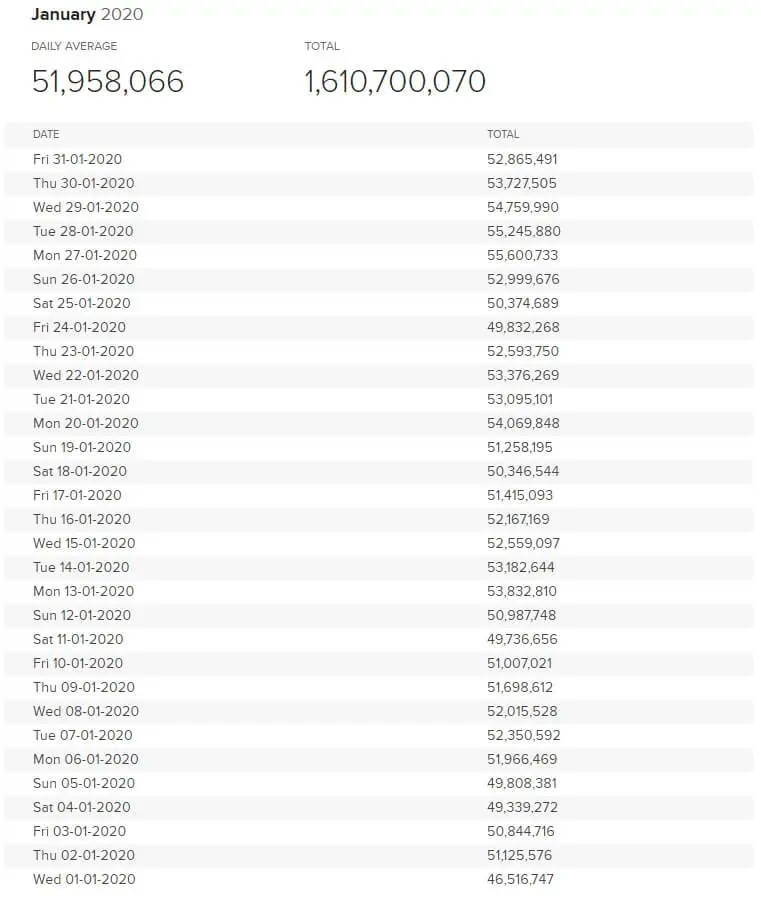Select the Fri 24-01-2020 row date

[79, 327]
